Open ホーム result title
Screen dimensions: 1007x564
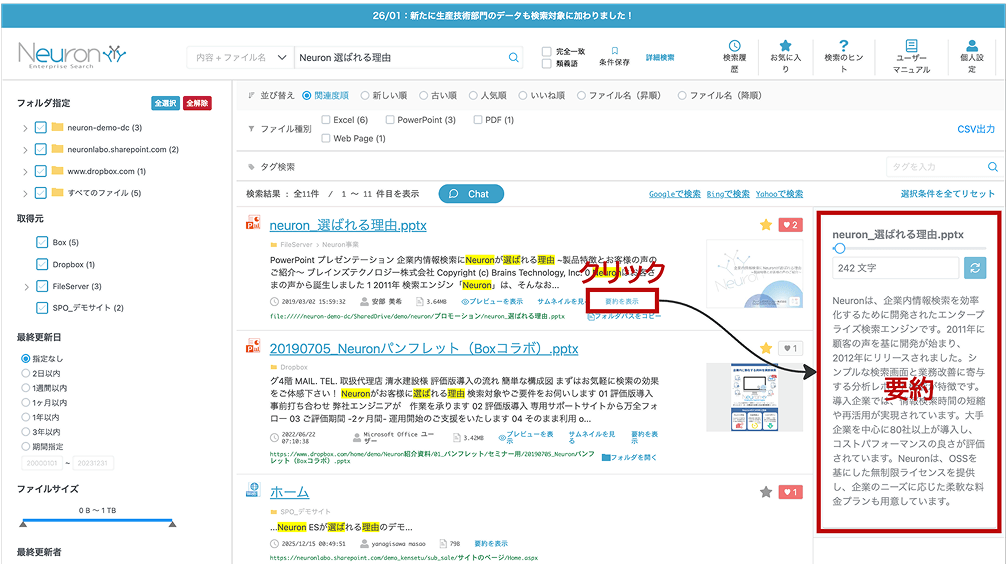pyautogui.click(x=289, y=492)
